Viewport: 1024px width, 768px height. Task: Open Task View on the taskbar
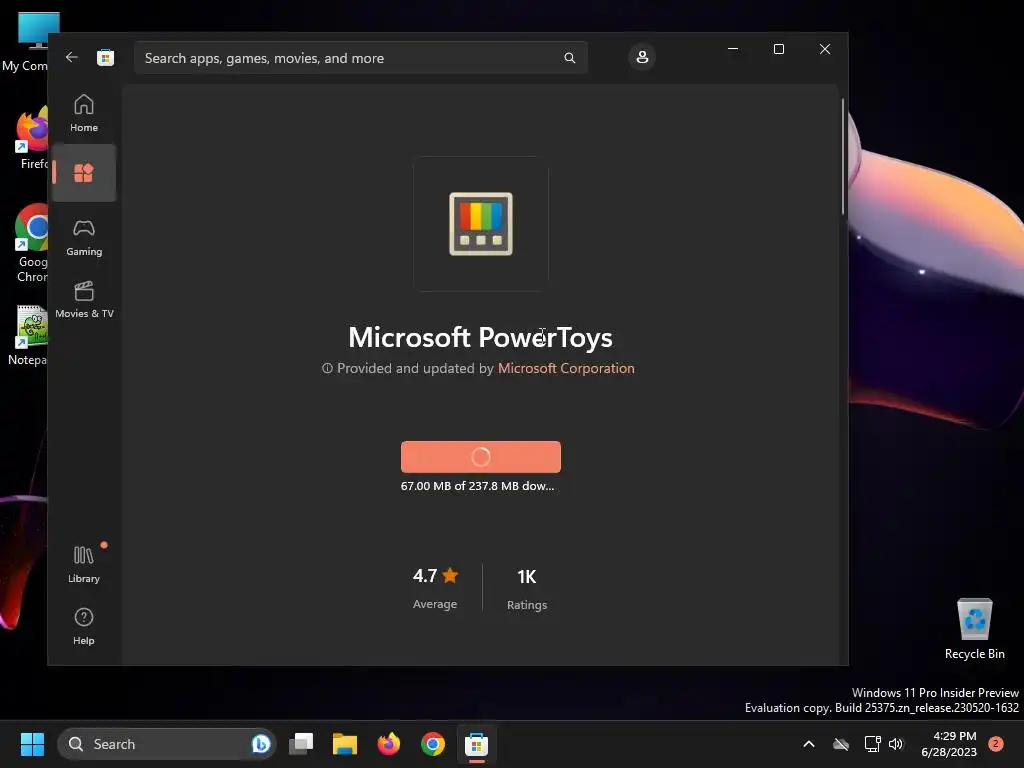tap(301, 744)
